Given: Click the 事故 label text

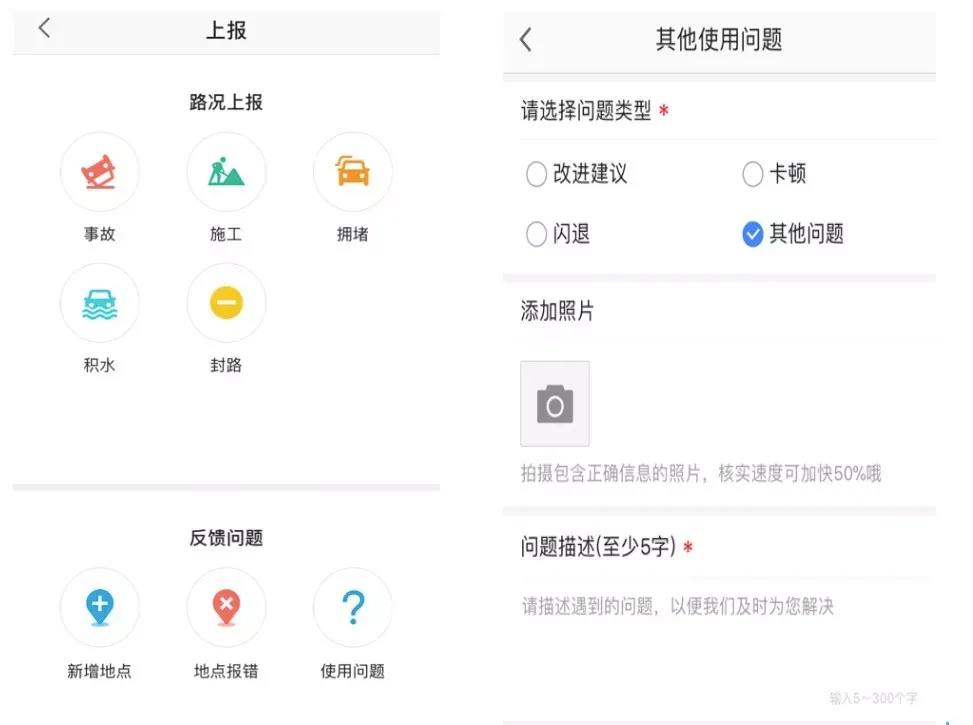Looking at the screenshot, I should tap(99, 234).
